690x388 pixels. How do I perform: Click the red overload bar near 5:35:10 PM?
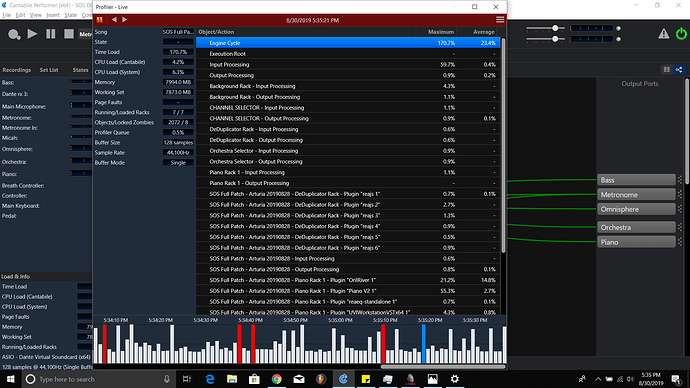click(x=383, y=344)
